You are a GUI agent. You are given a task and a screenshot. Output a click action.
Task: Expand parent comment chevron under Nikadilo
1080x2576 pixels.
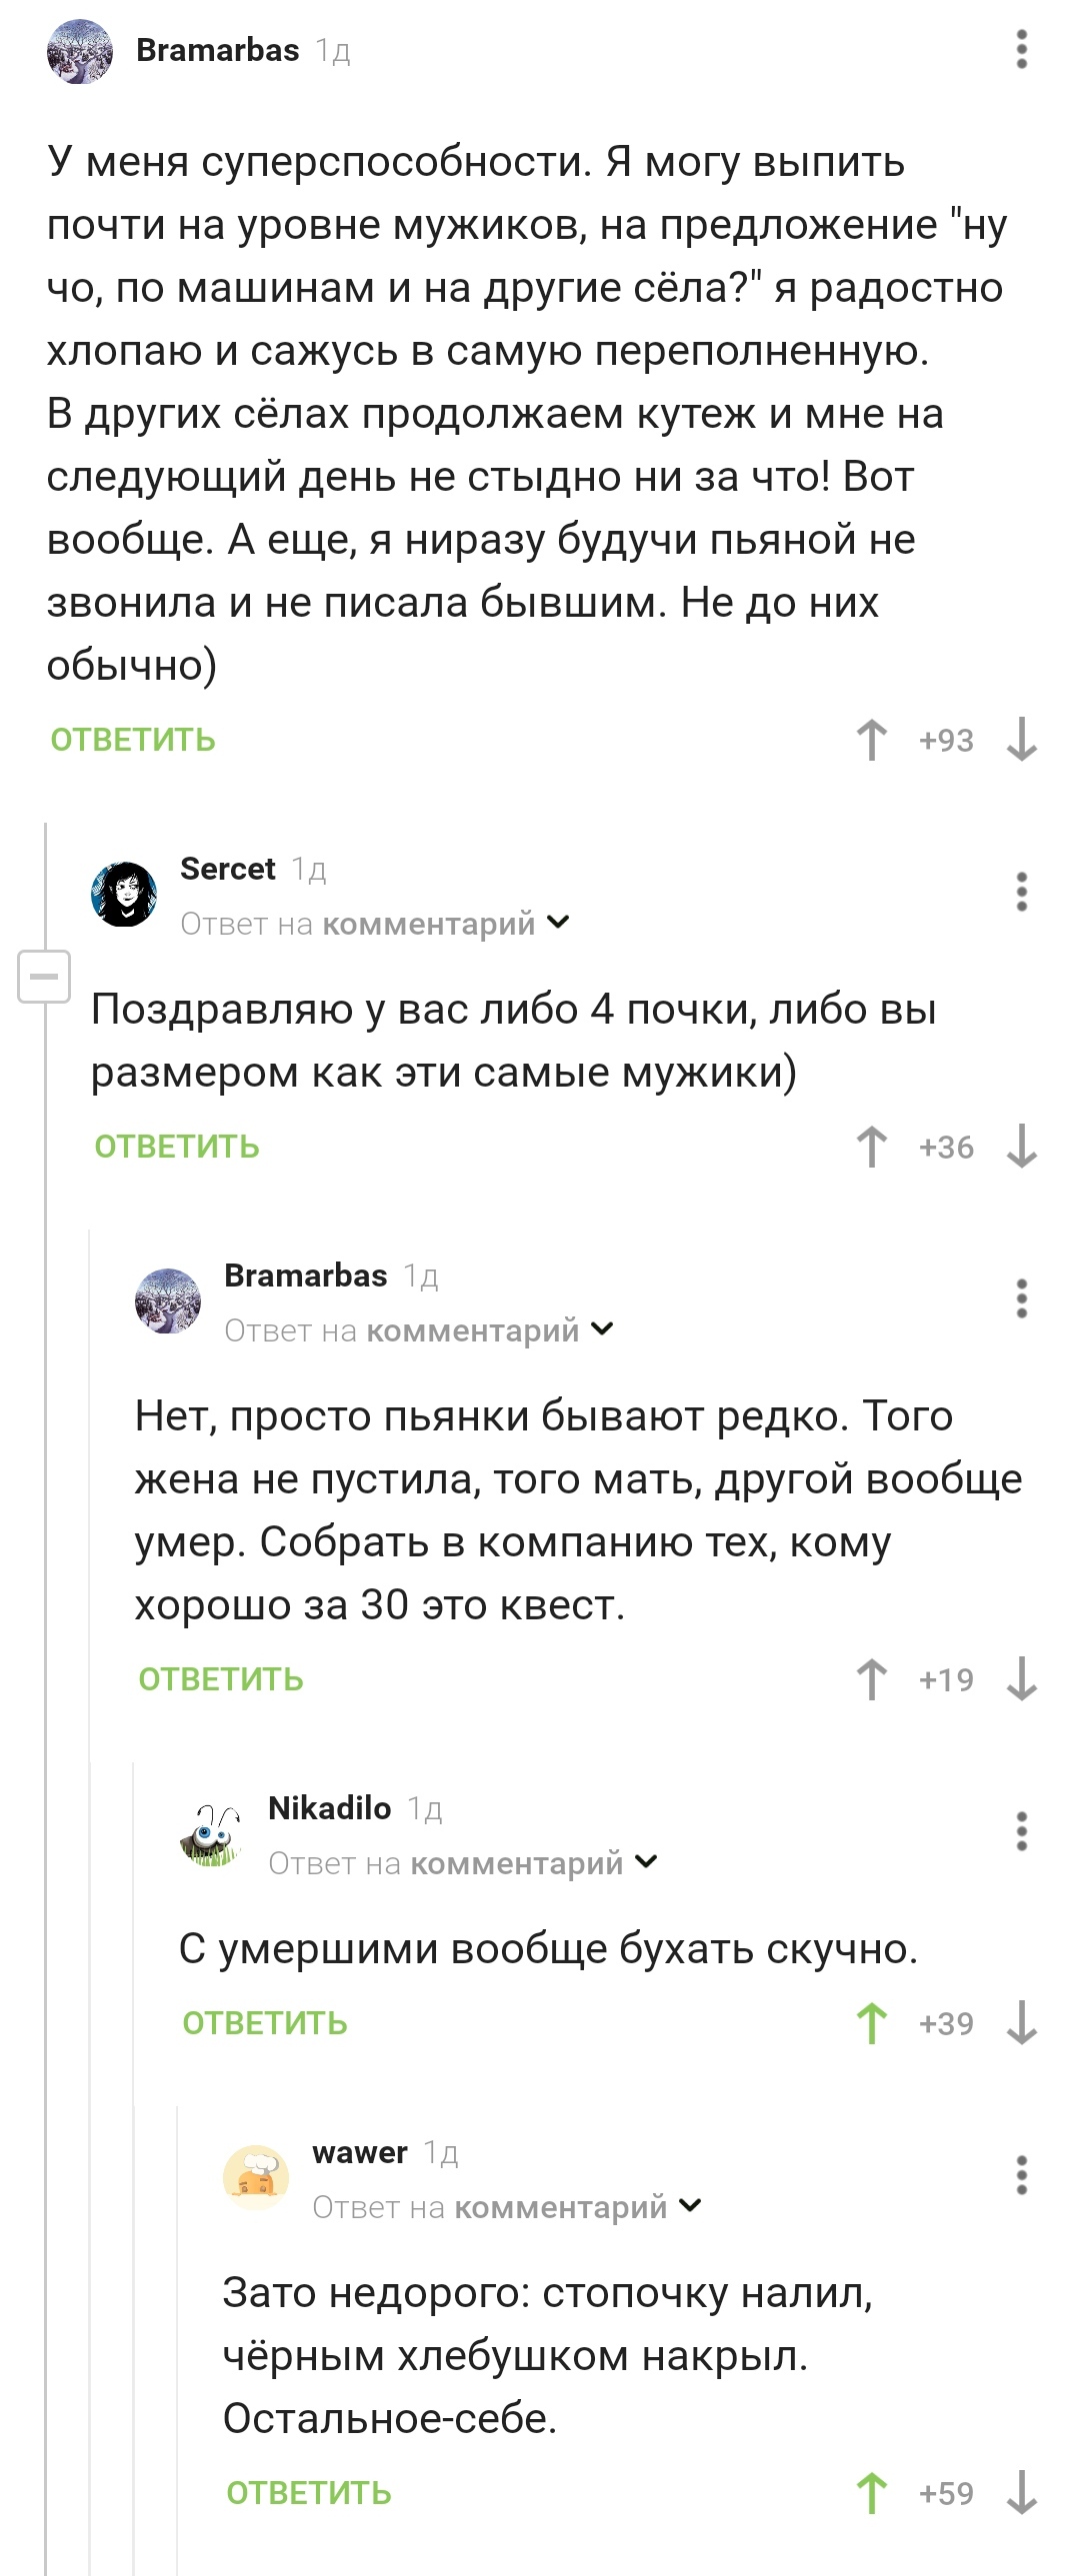[646, 1861]
